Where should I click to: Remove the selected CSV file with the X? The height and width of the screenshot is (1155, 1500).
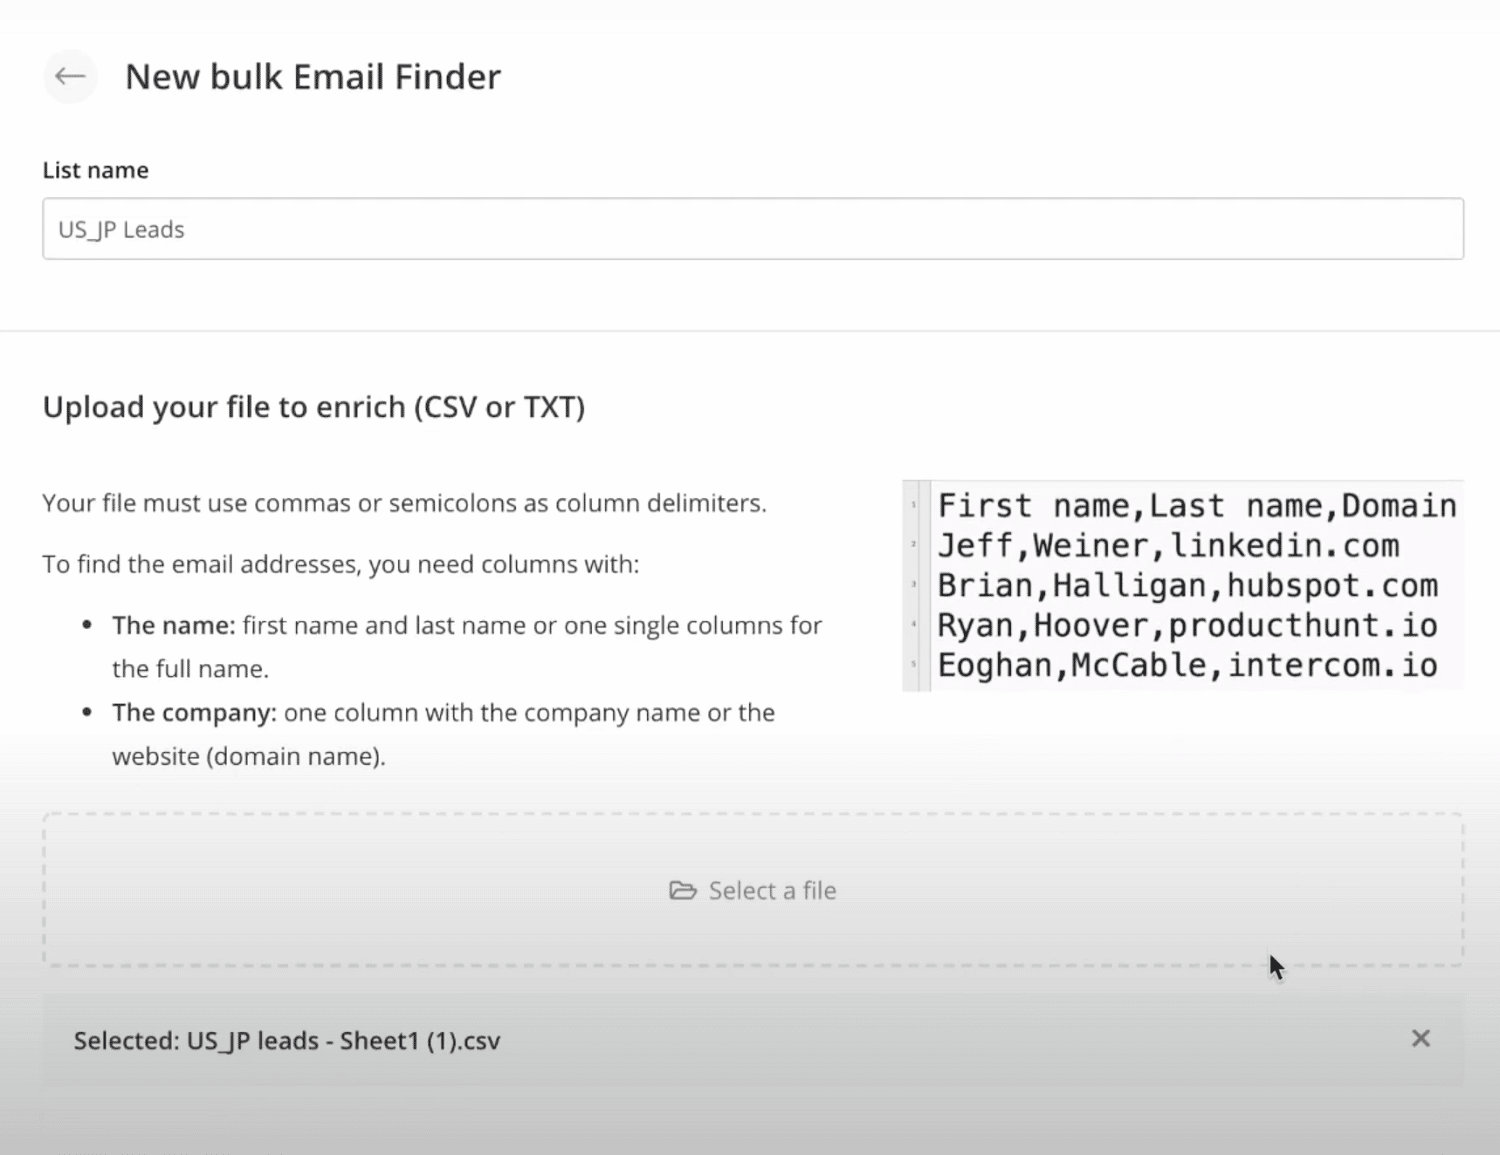[x=1420, y=1039]
